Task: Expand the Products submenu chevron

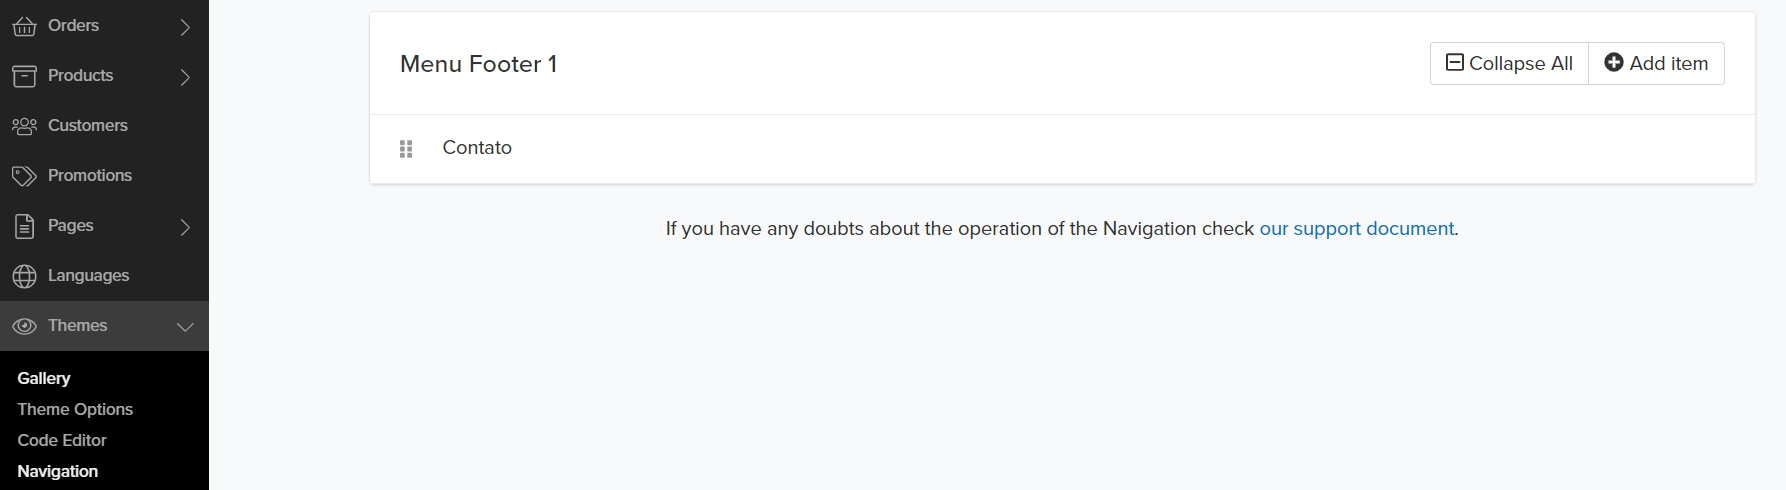Action: 185,77
